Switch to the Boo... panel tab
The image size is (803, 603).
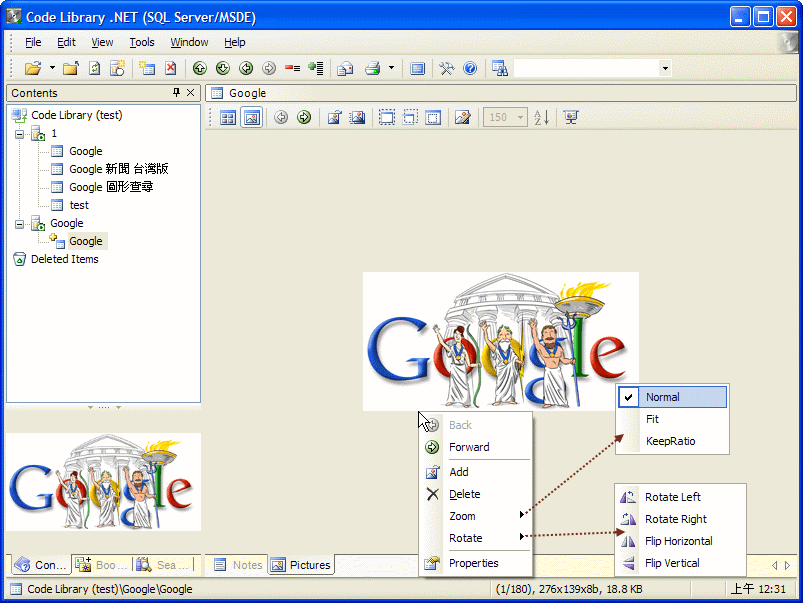point(101,565)
